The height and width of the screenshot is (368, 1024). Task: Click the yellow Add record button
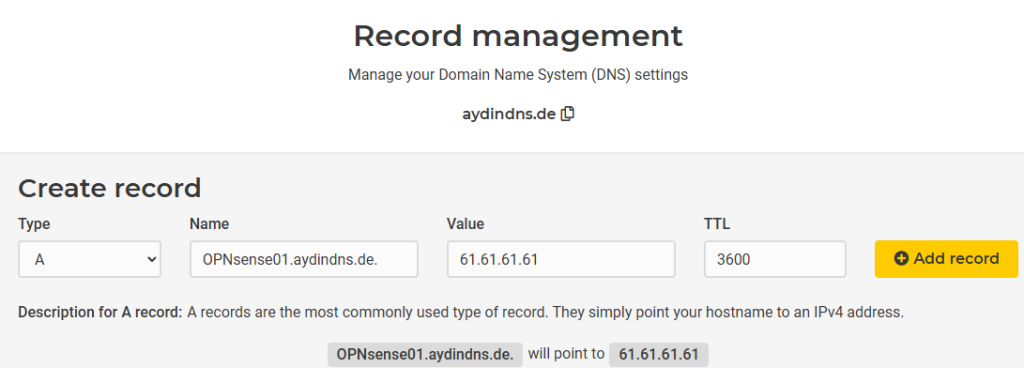coord(946,259)
